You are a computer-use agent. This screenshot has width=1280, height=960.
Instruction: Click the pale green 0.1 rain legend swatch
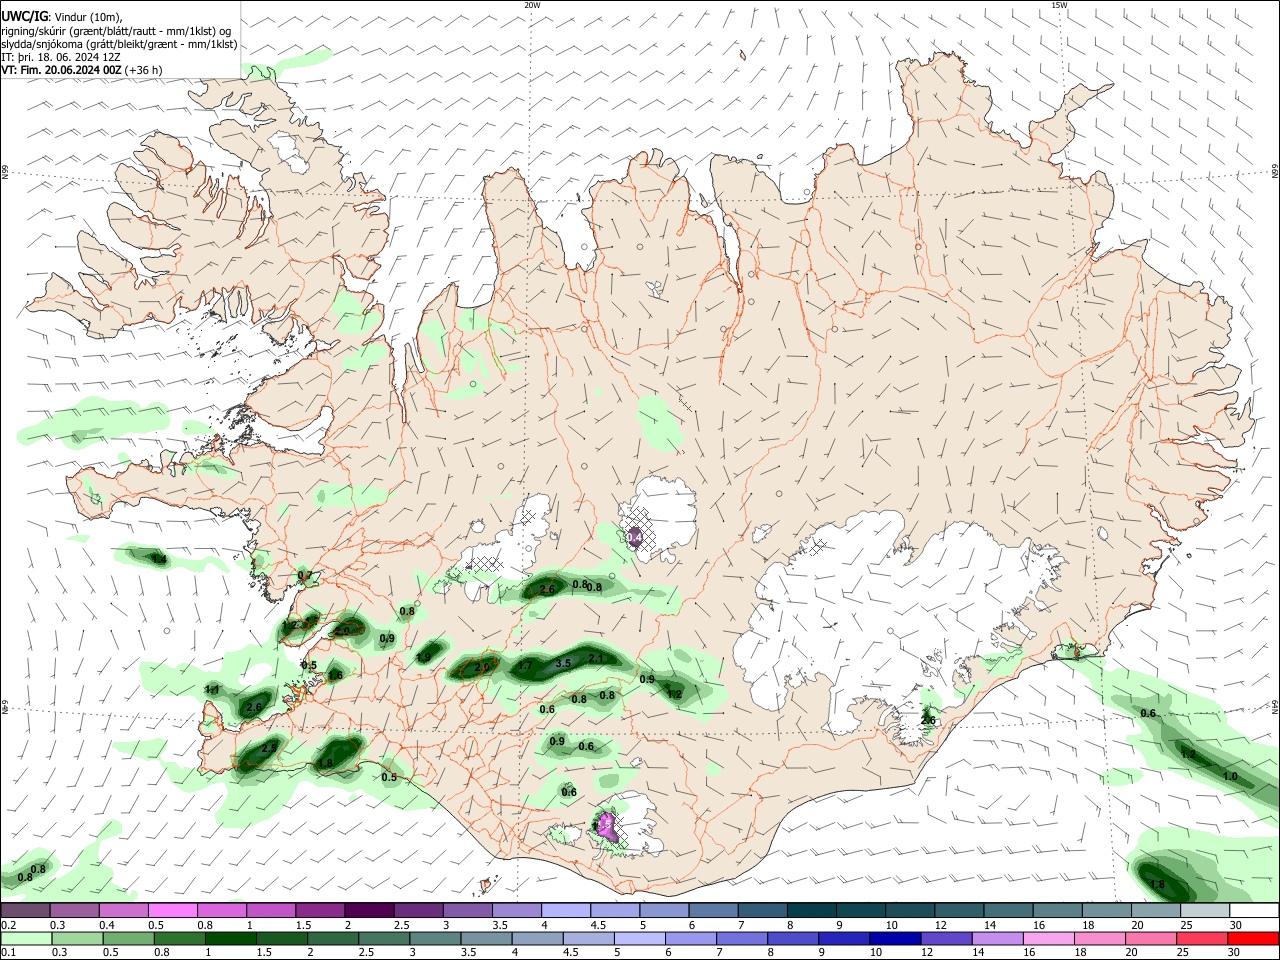[x=25, y=938]
